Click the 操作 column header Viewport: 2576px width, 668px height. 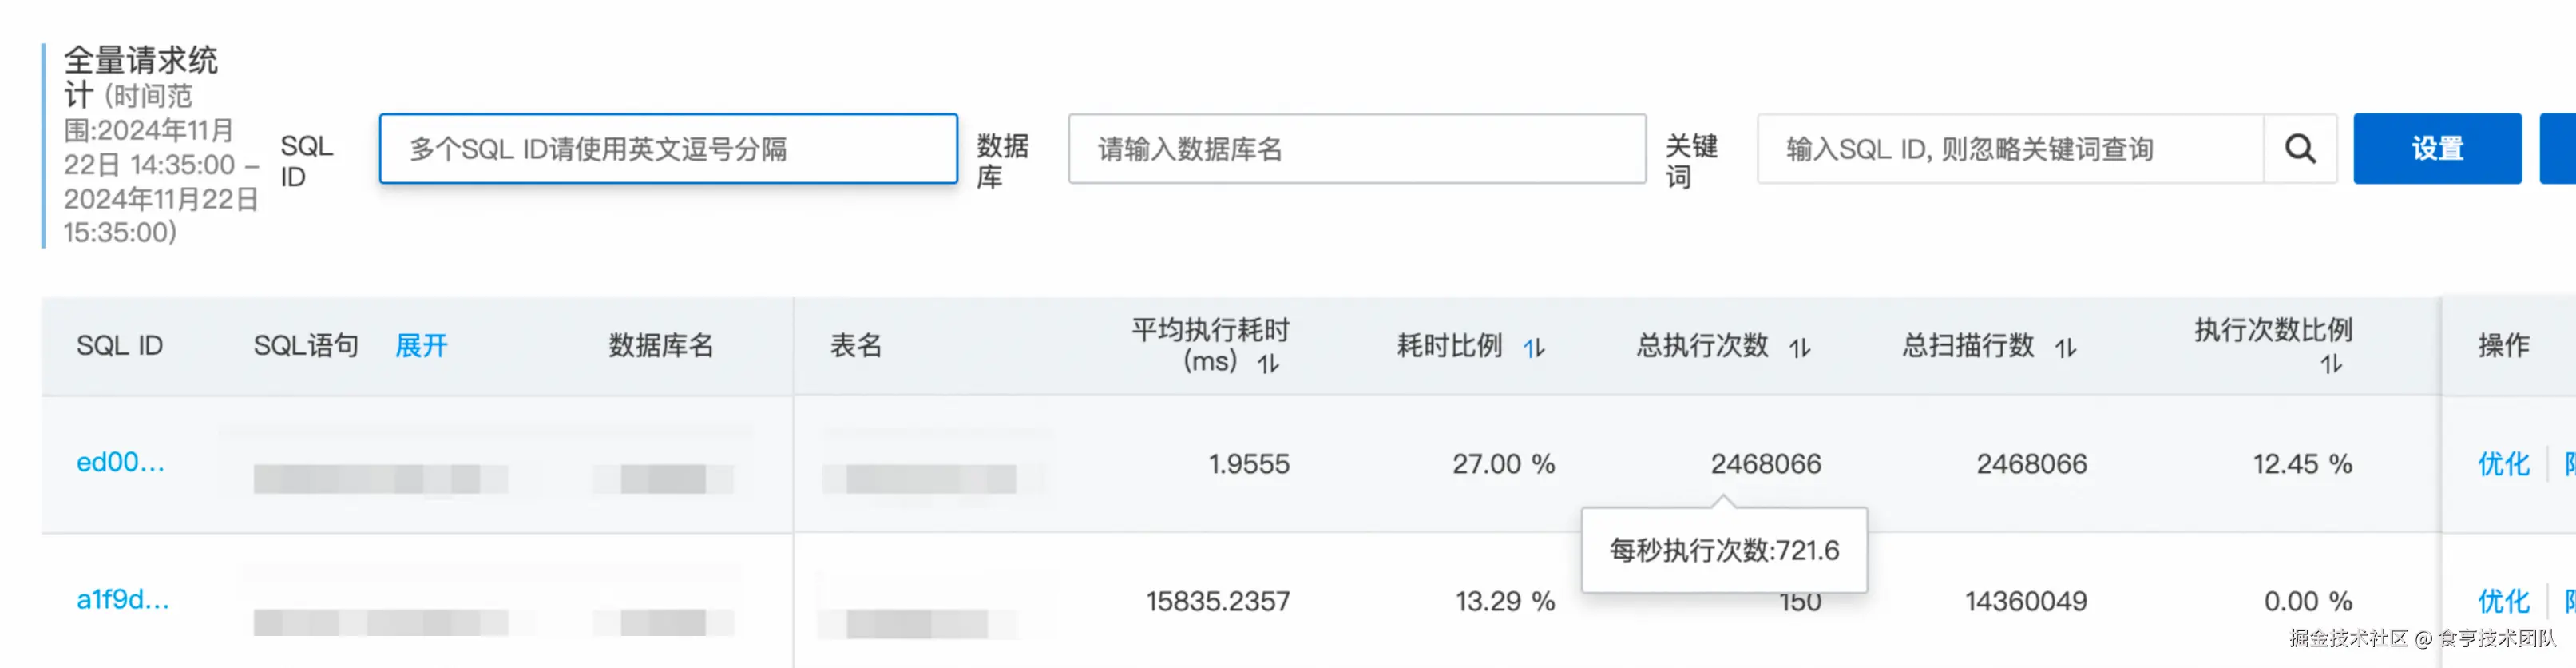click(x=2502, y=346)
